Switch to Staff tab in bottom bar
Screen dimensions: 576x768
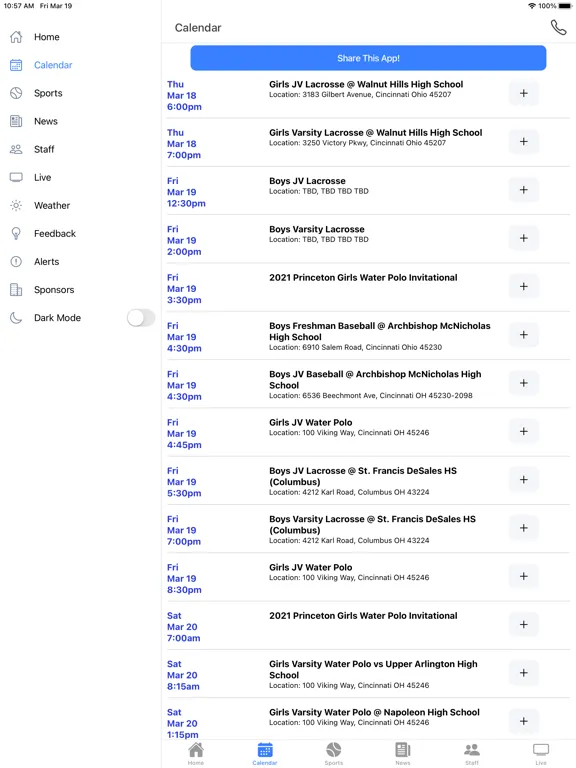coord(472,753)
